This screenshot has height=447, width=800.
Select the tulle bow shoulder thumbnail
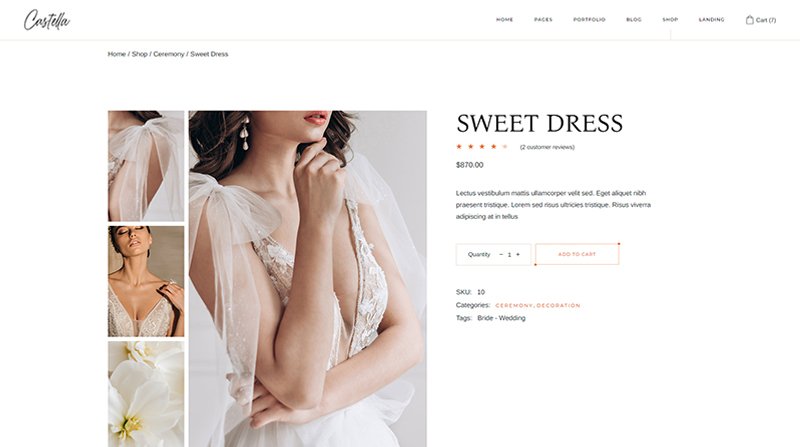coord(146,166)
